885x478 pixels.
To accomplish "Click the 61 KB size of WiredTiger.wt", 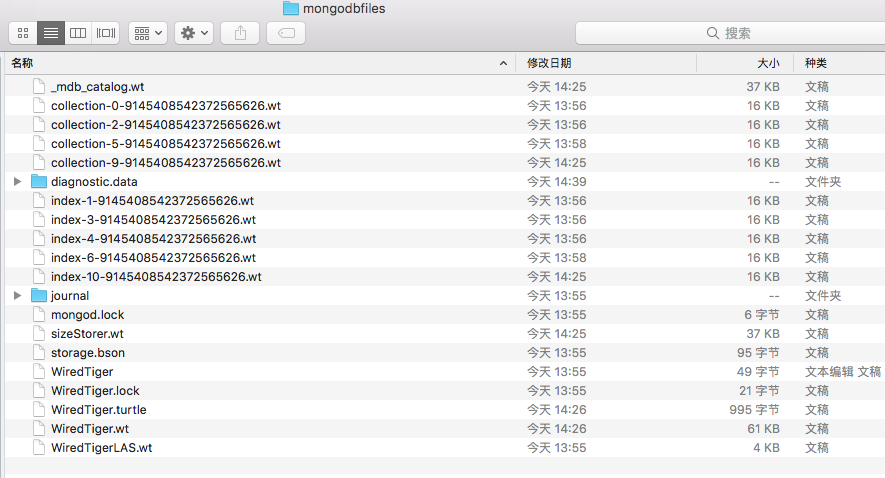I will [764, 429].
